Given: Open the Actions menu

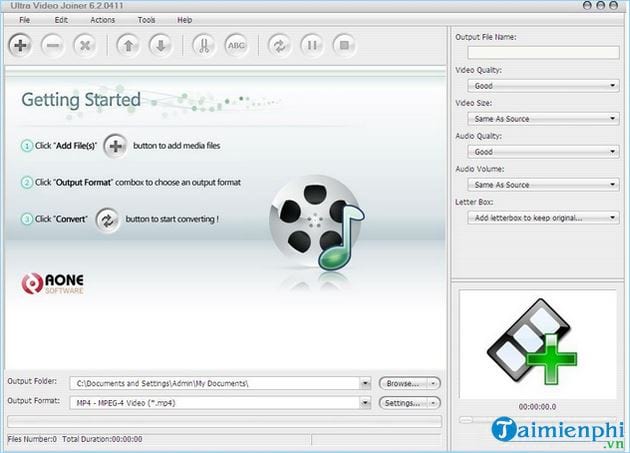Looking at the screenshot, I should 102,20.
